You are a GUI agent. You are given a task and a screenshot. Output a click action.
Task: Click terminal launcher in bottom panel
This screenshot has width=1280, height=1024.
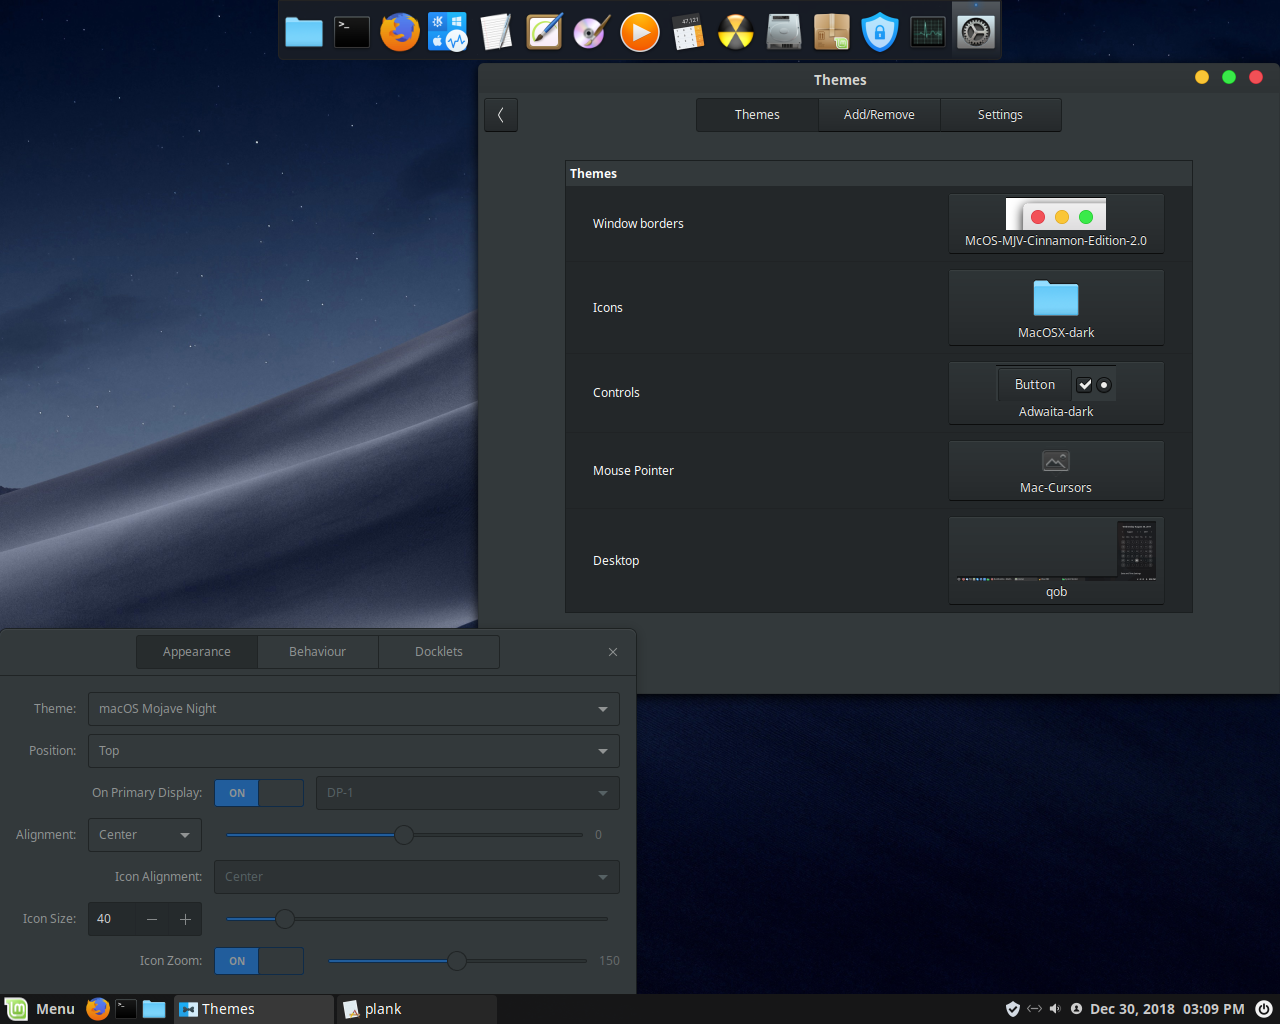(125, 1009)
